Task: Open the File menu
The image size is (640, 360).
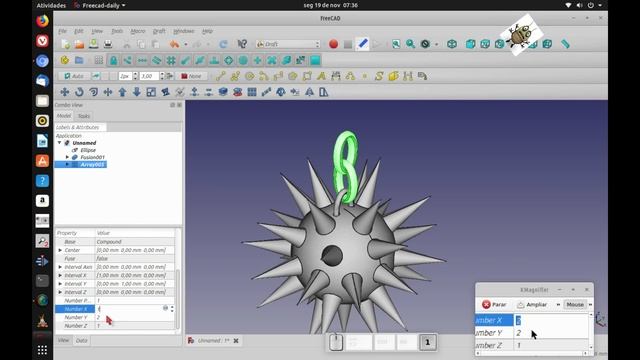Action: point(62,31)
